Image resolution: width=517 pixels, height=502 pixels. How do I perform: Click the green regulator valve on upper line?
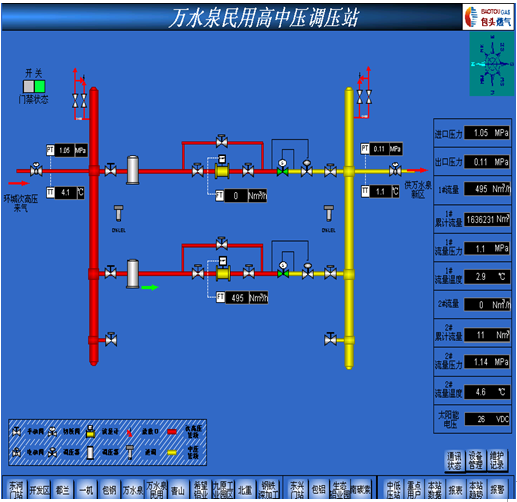point(282,169)
